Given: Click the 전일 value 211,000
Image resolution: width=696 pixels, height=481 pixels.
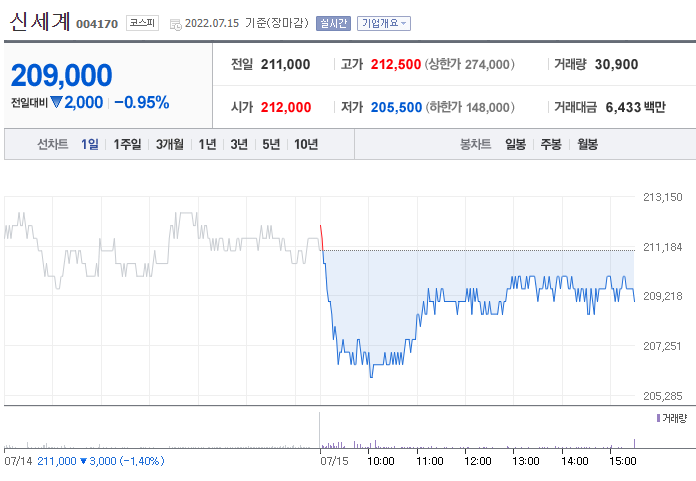Looking at the screenshot, I should point(285,64).
